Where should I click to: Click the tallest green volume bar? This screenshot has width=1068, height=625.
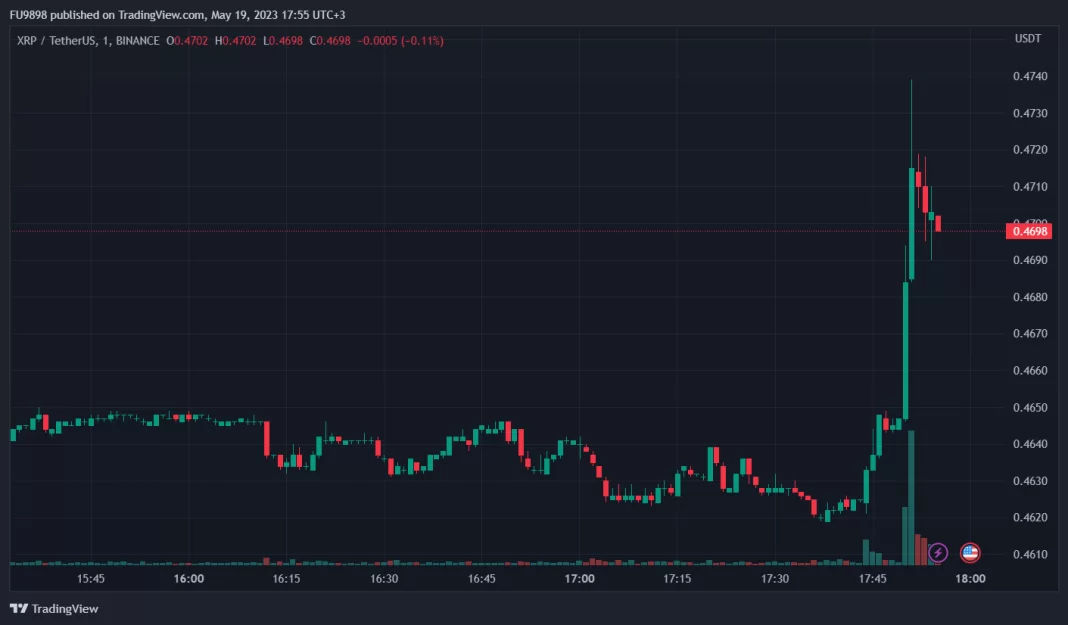point(910,500)
